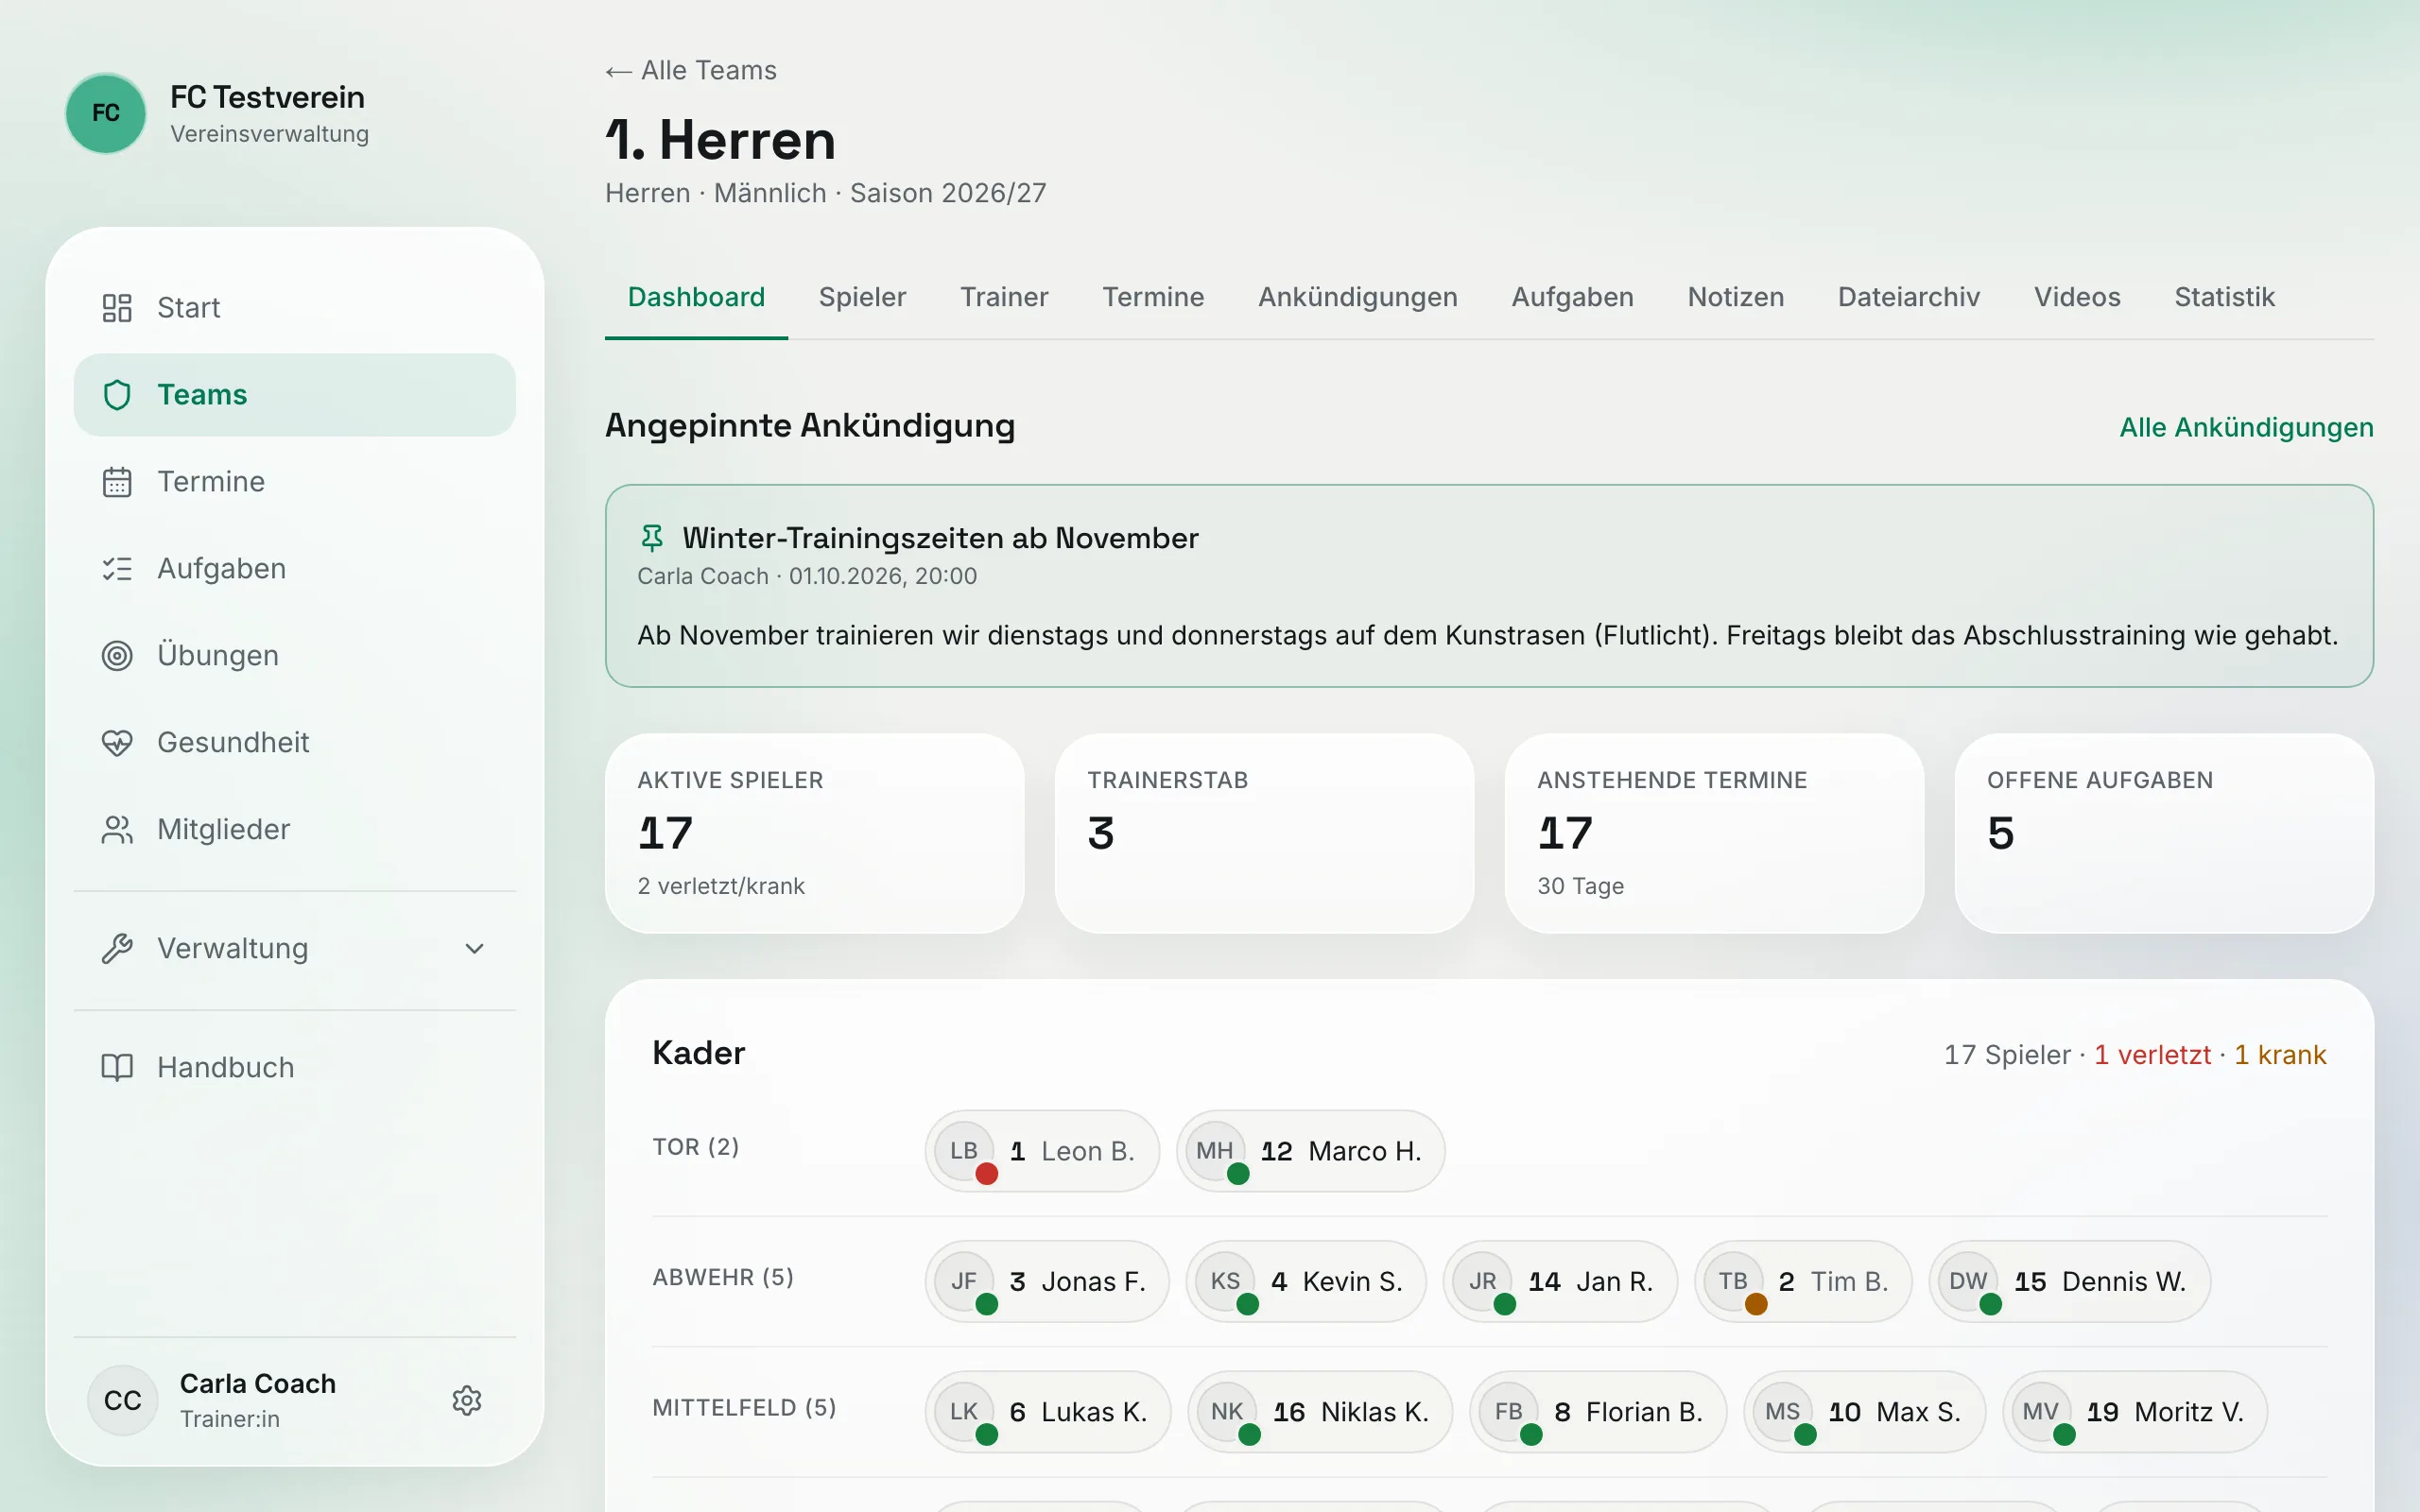Click the Übungen target icon

point(117,656)
